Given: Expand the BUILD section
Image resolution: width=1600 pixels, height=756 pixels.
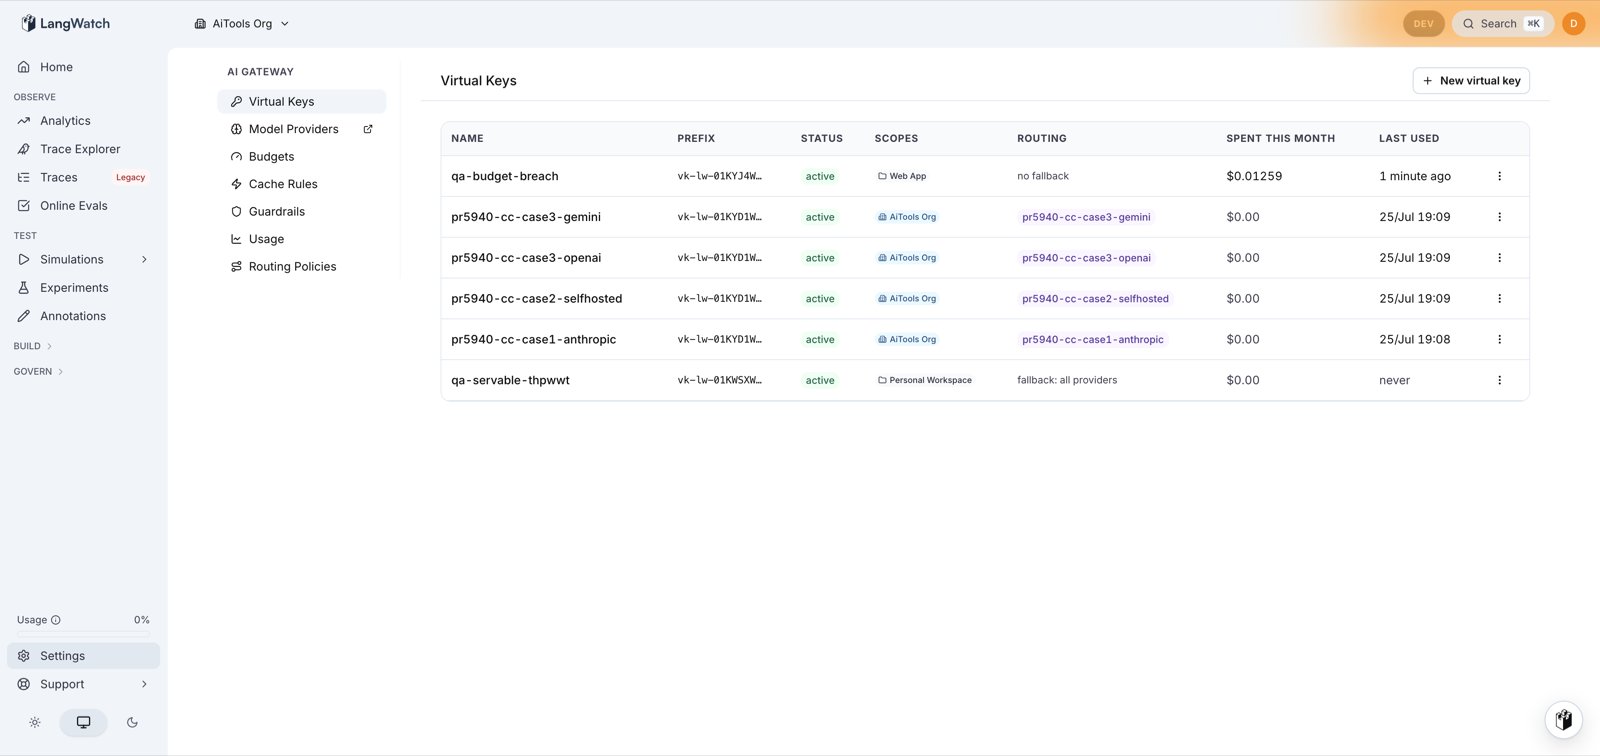Looking at the screenshot, I should [32, 346].
